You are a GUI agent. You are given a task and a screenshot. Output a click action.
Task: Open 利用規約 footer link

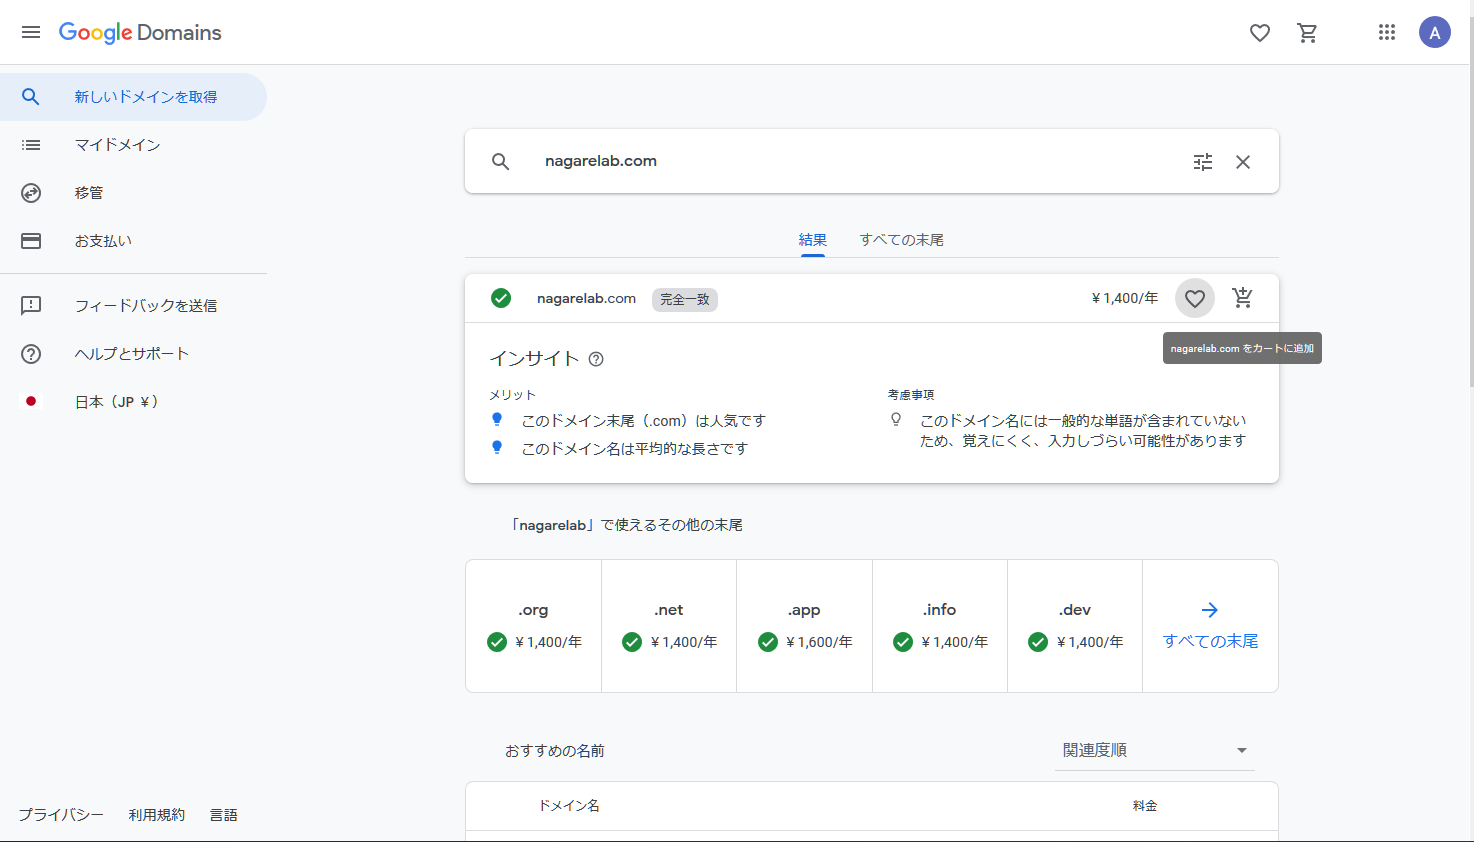pyautogui.click(x=157, y=815)
